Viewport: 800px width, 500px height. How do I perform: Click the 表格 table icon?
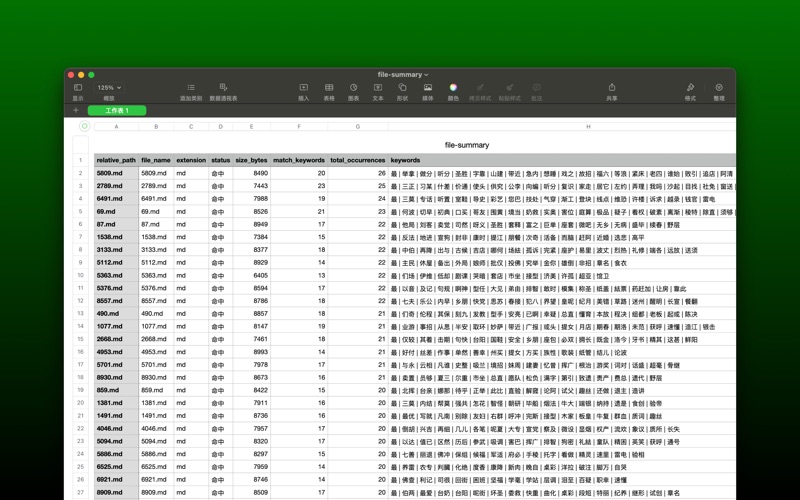tap(329, 88)
